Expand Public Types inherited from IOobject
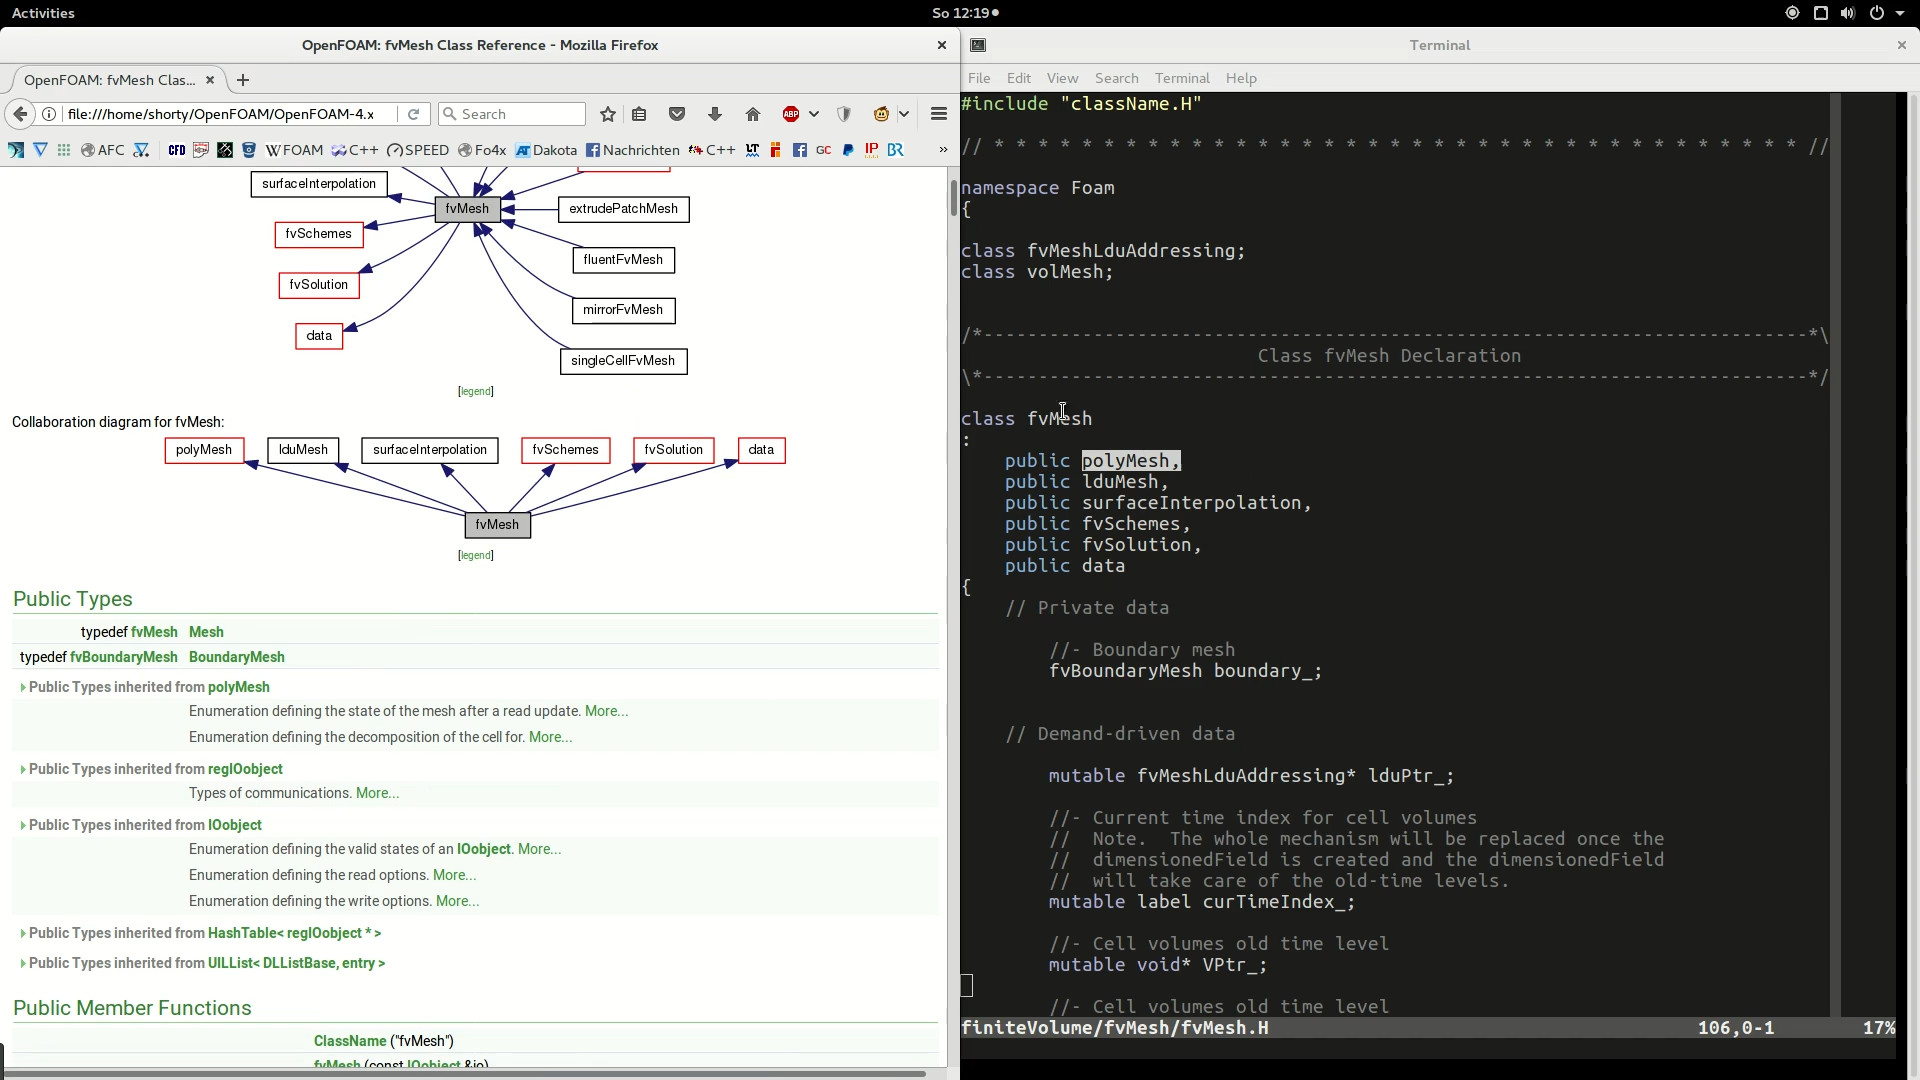1920x1080 pixels. (23, 826)
